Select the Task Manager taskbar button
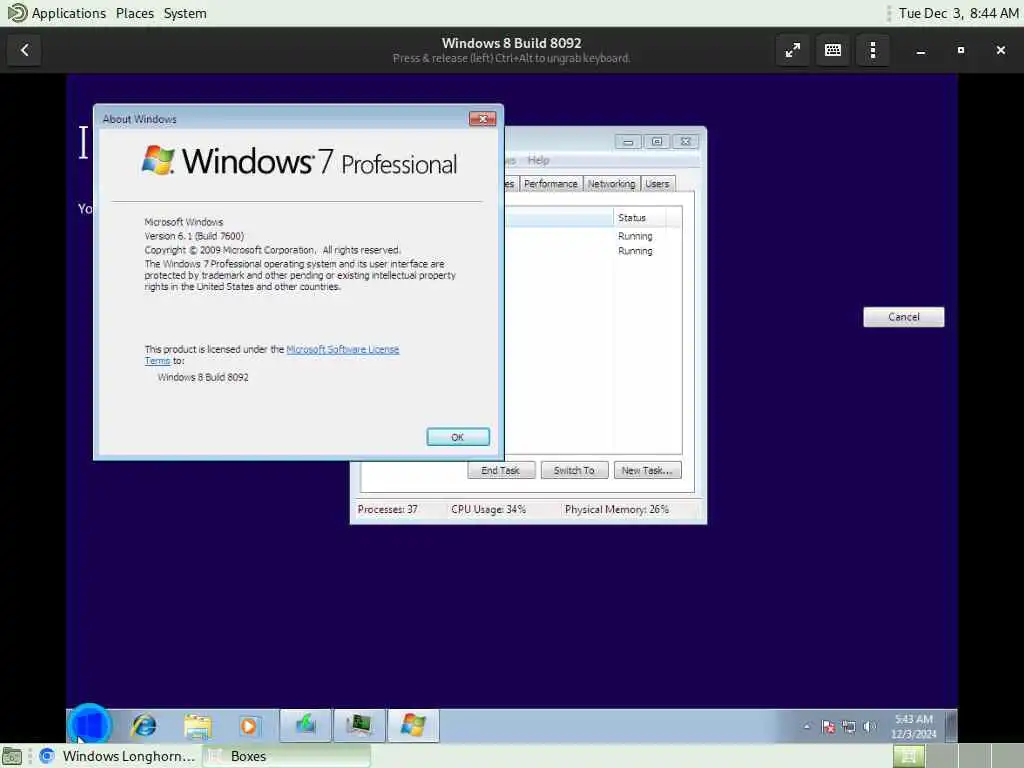 359,726
